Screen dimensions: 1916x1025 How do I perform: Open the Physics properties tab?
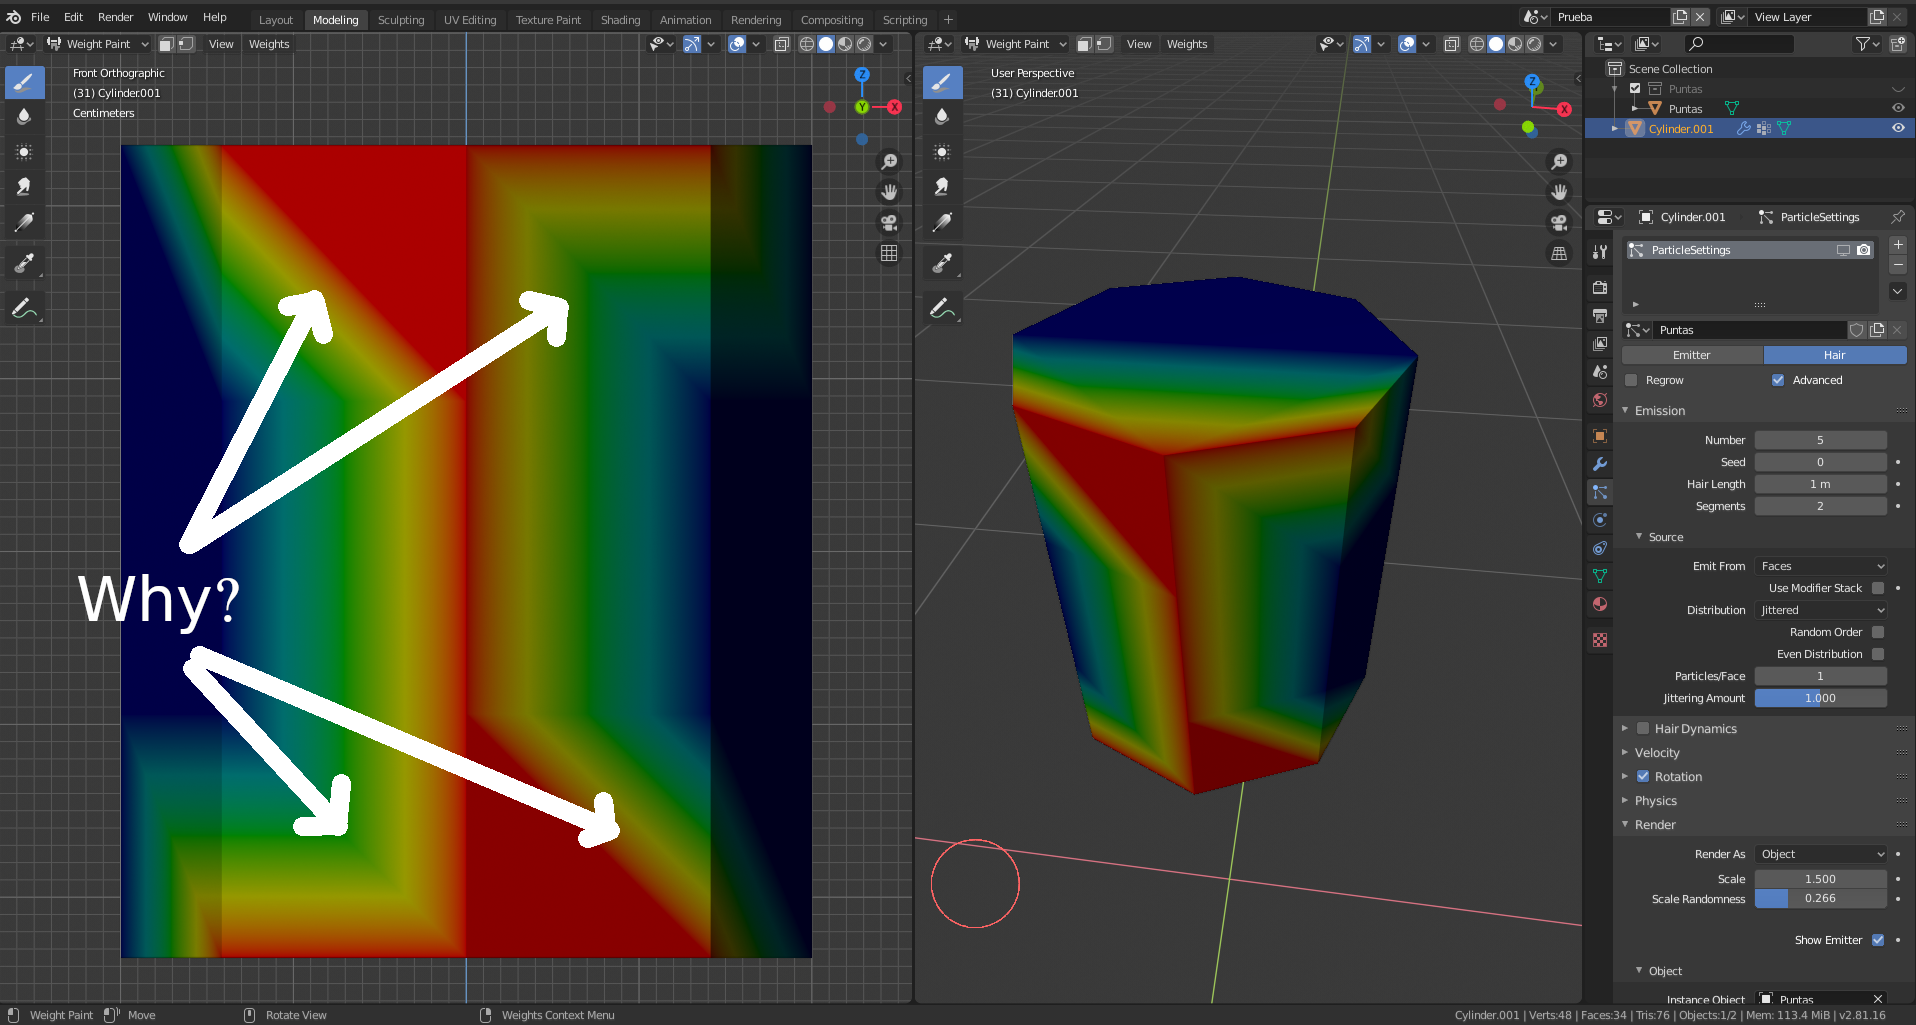point(1600,520)
